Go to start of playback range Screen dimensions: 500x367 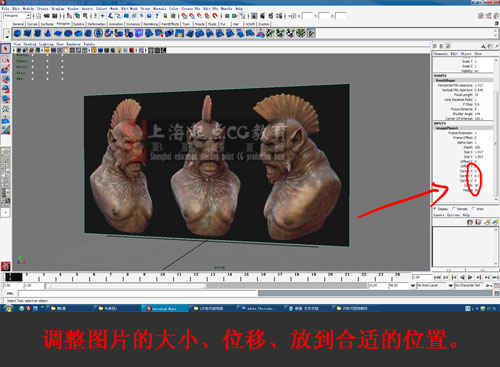pyautogui.click(x=437, y=277)
